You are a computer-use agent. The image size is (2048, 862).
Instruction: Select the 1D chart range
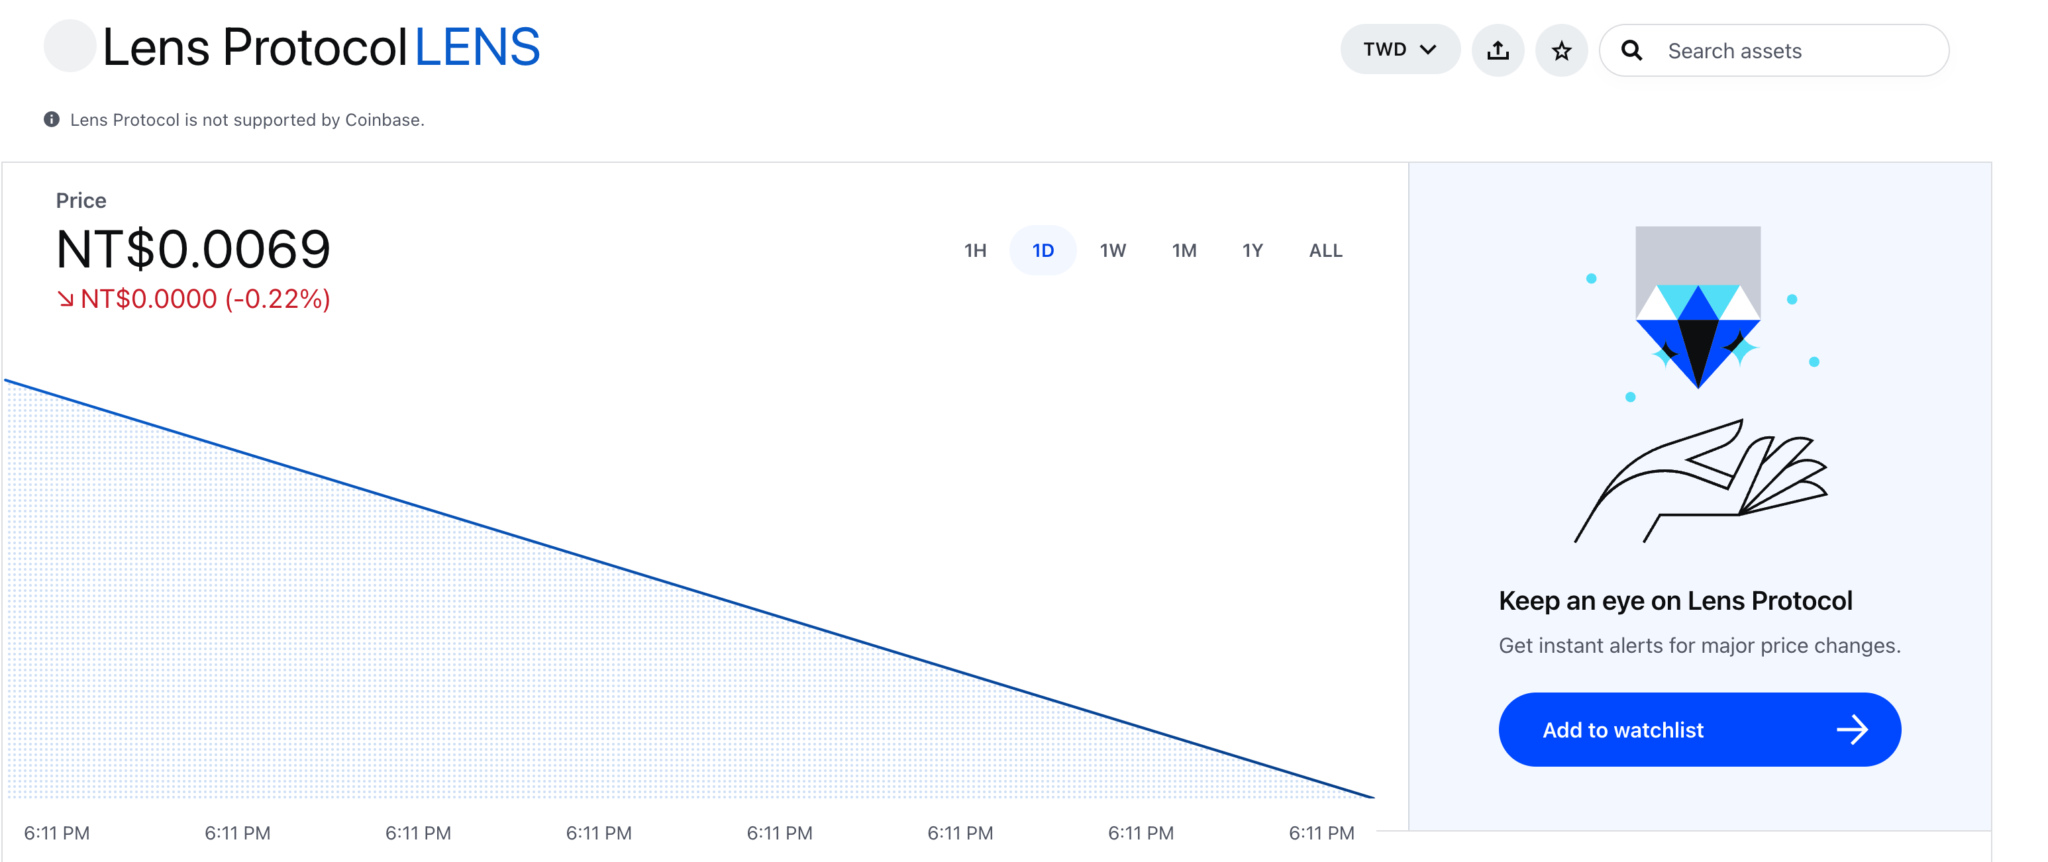1043,250
